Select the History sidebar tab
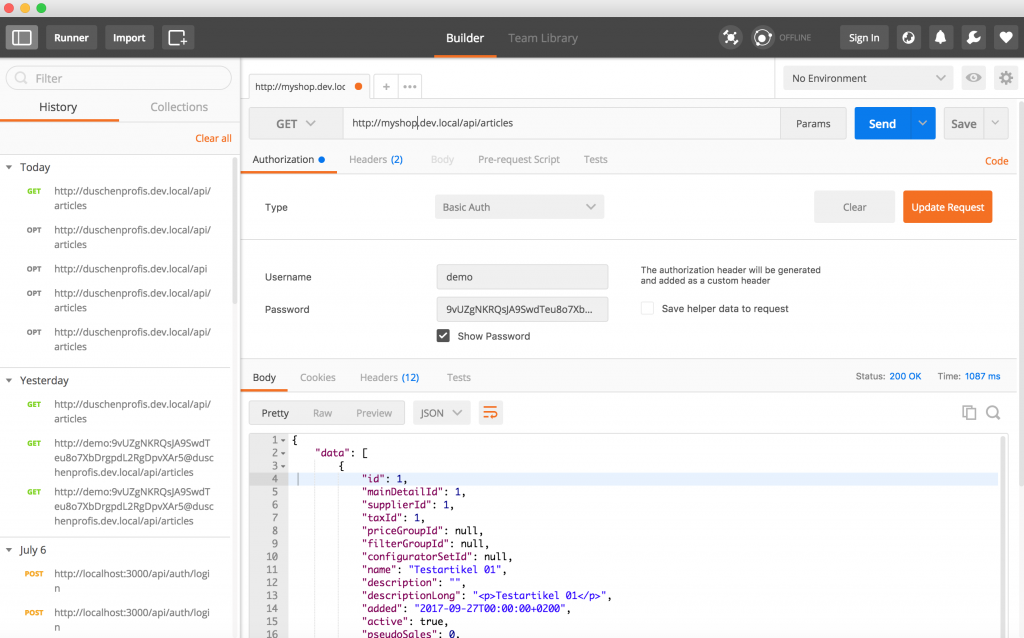The image size is (1024, 638). tap(58, 107)
